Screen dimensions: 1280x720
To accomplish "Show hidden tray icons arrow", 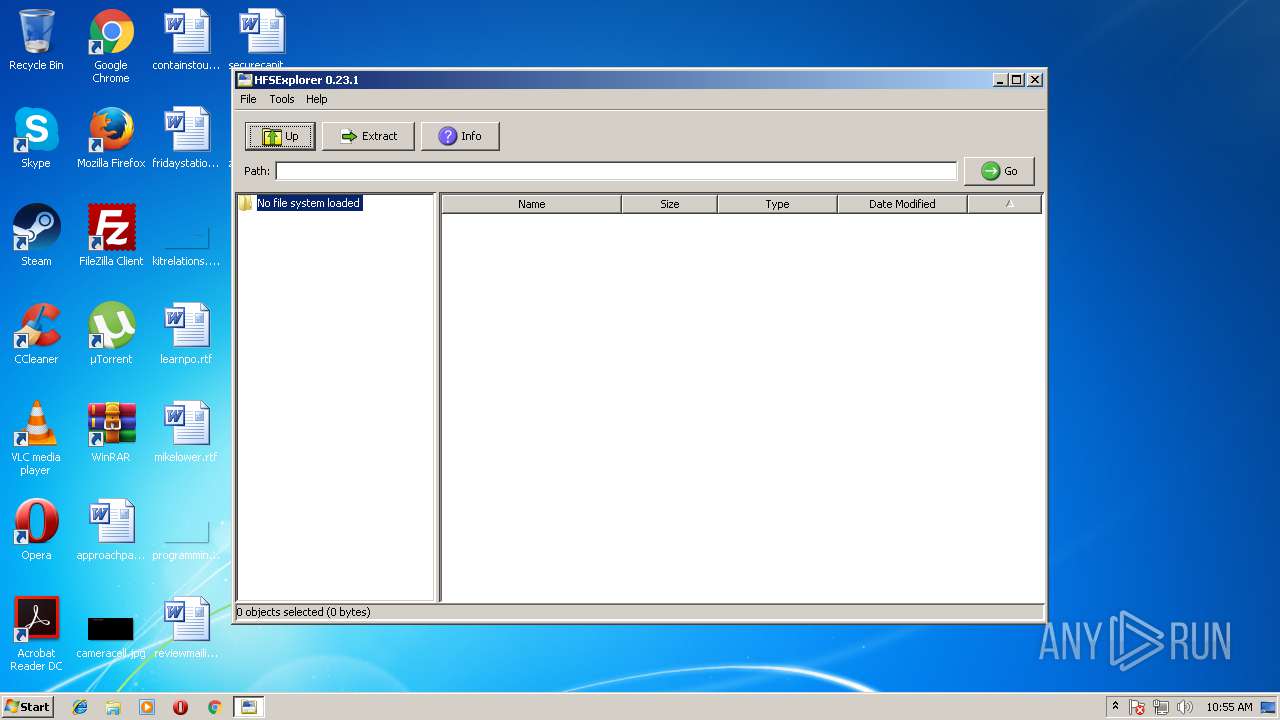I will [x=1115, y=706].
